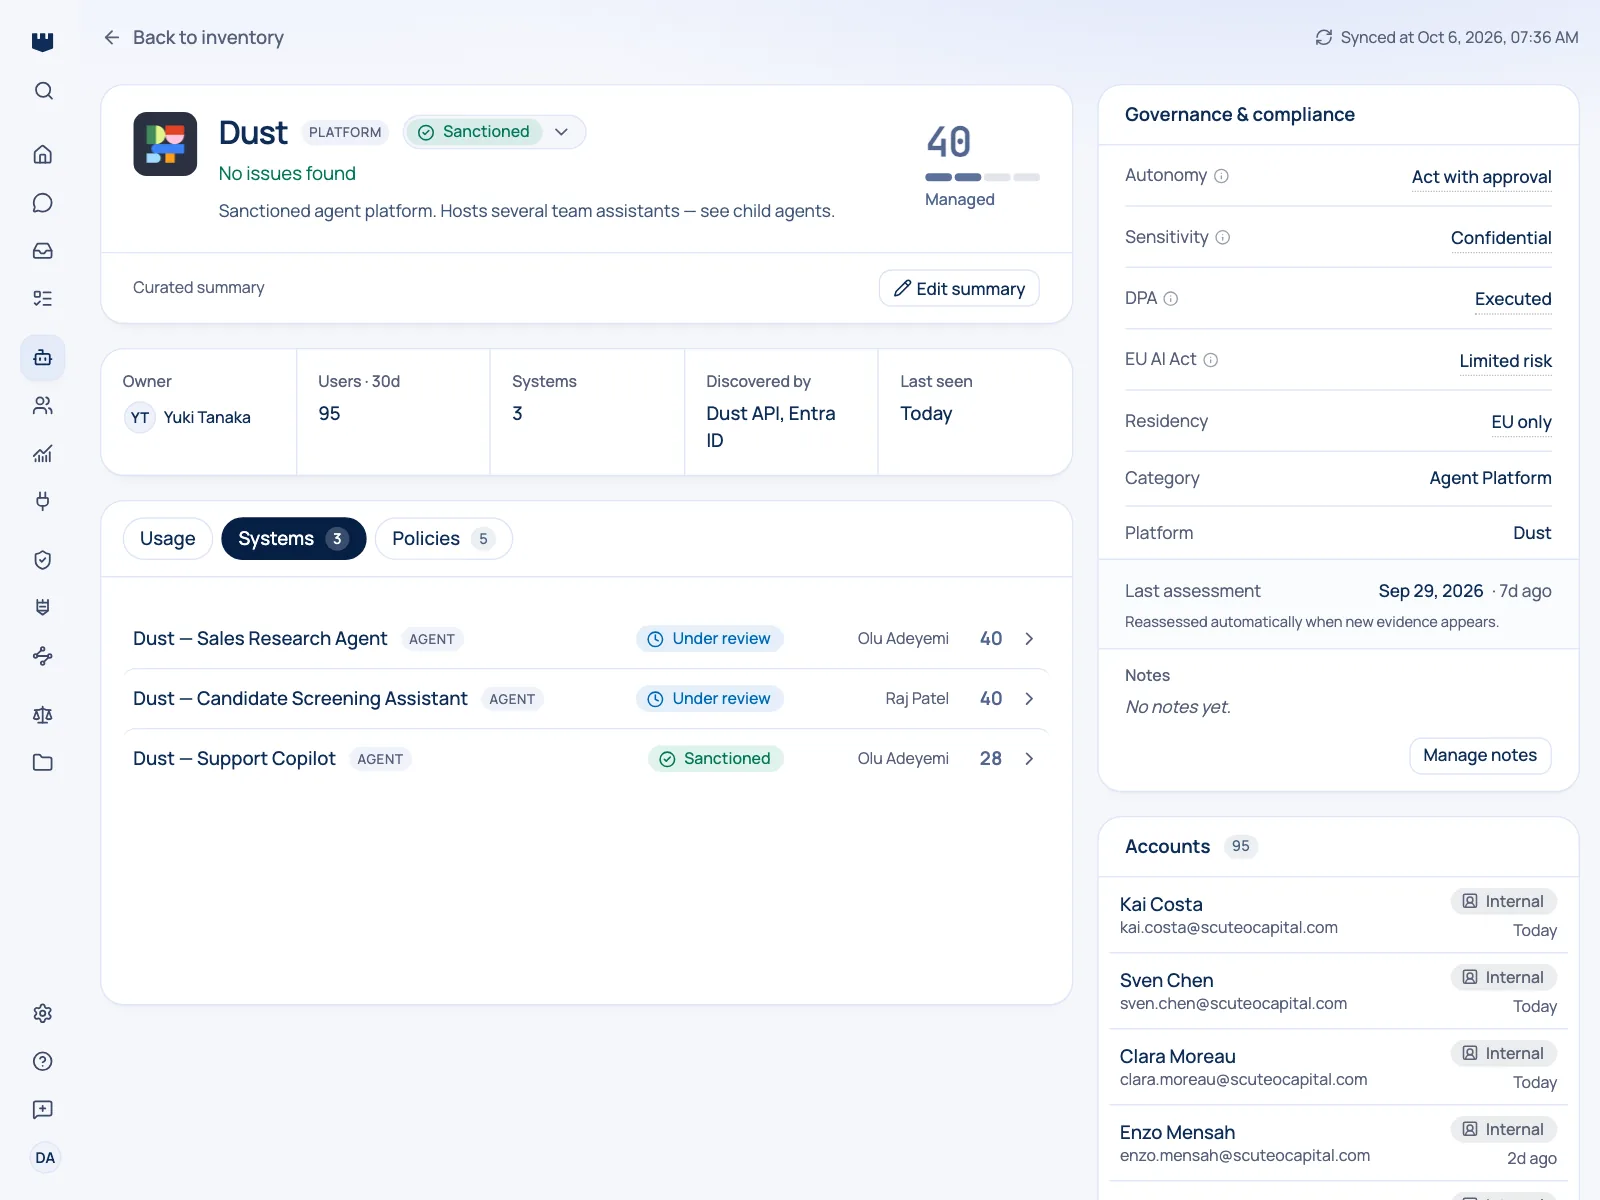This screenshot has height=1200, width=1600.
Task: Open the folder sidebar icon
Action: click(43, 763)
